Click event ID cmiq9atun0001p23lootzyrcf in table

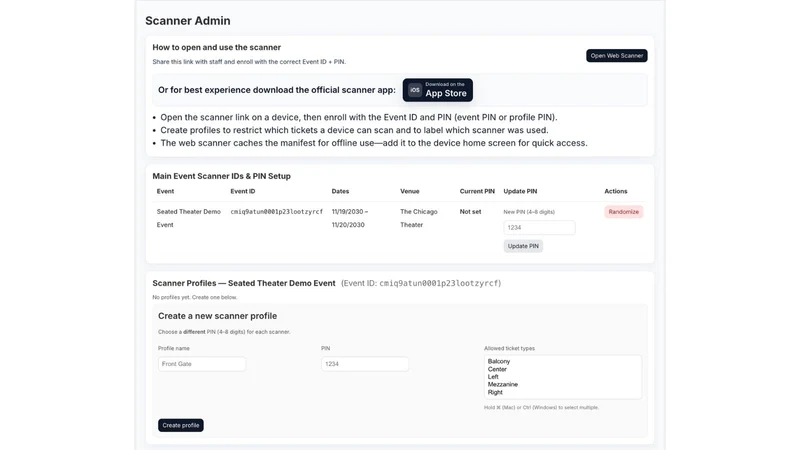[277, 212]
